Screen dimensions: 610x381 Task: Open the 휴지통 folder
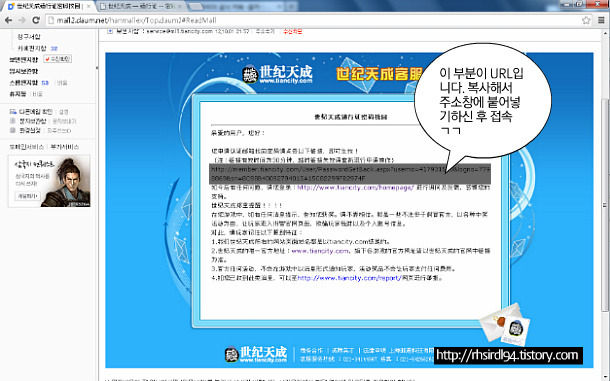click(18, 94)
